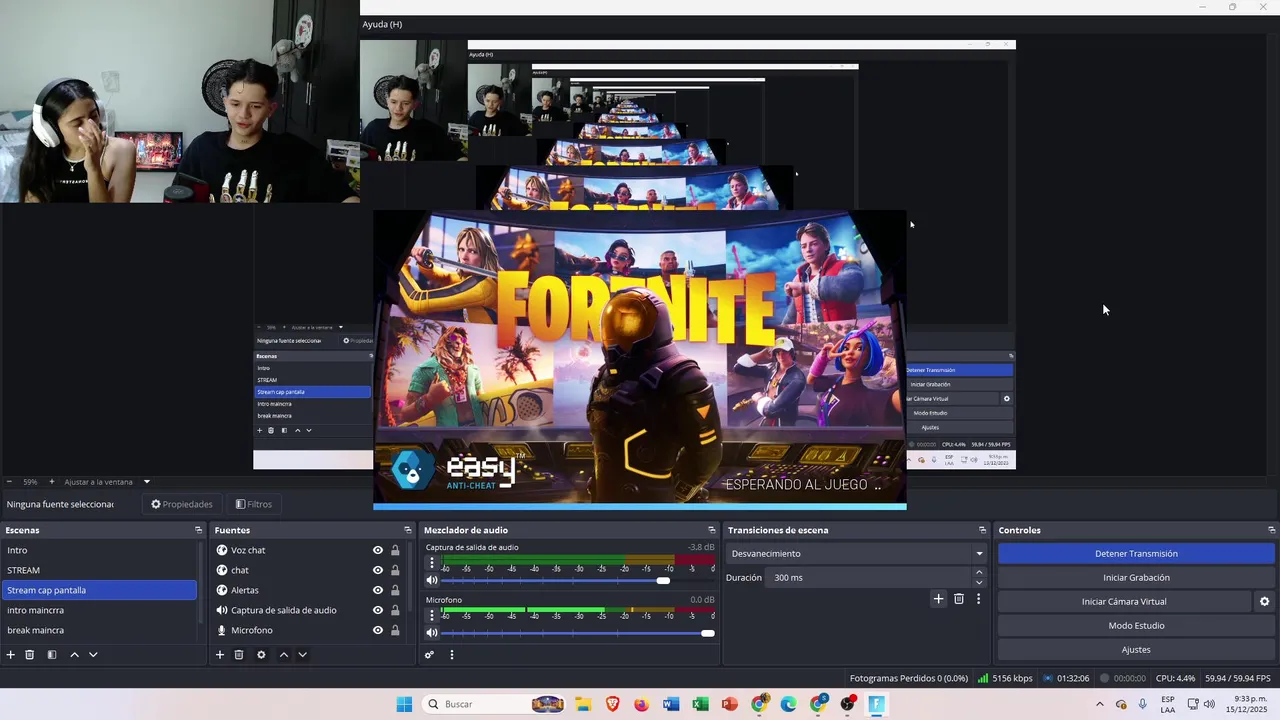Enable Modo Estudio
1280x720 pixels.
tap(1136, 626)
